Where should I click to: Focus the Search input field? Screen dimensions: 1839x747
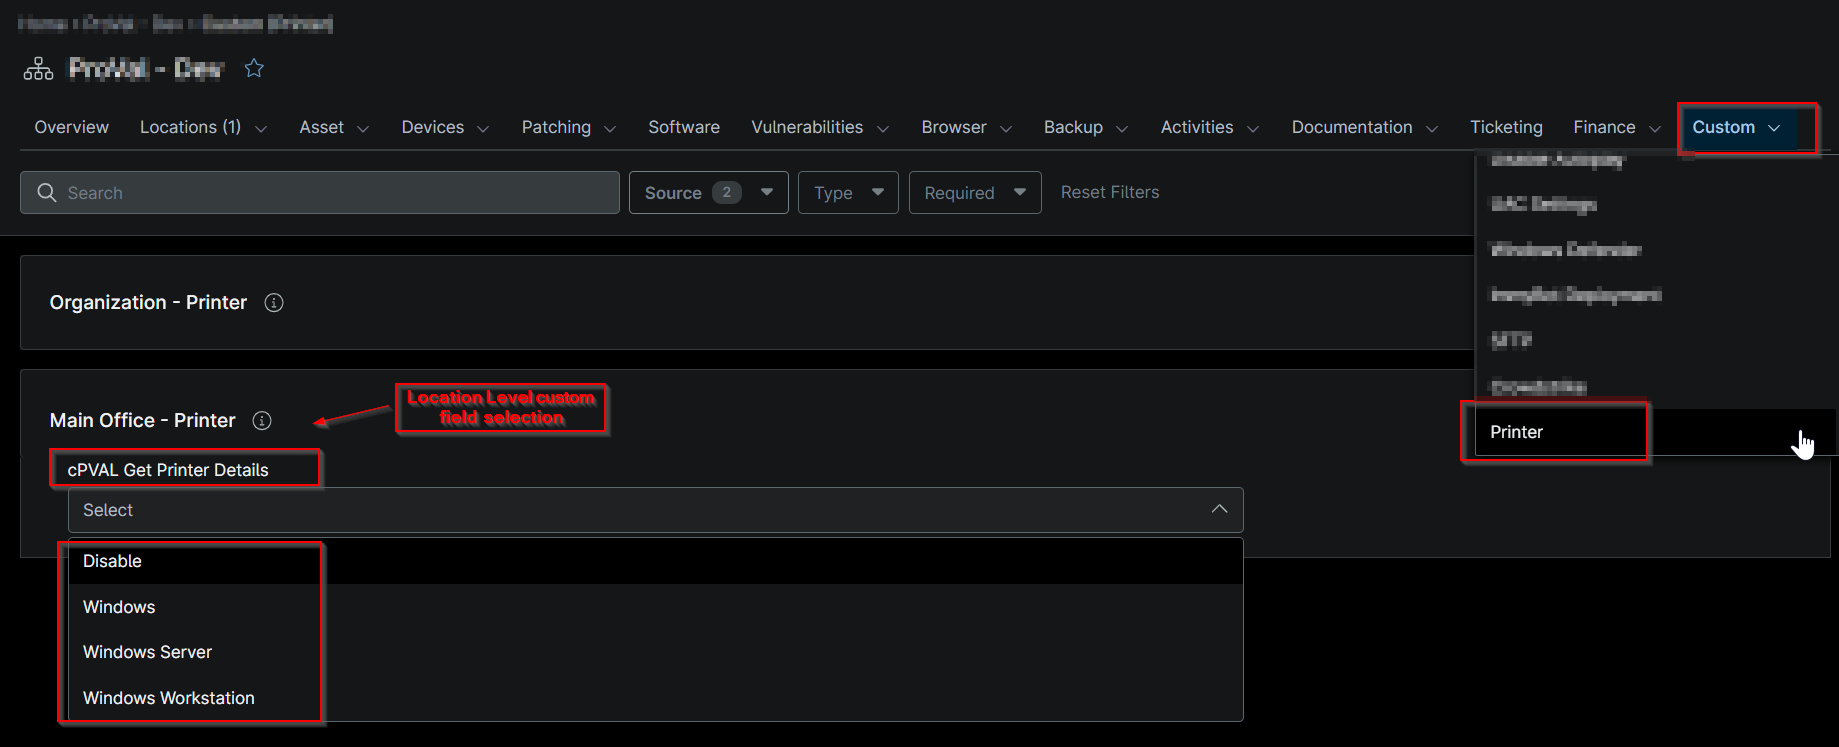(320, 192)
